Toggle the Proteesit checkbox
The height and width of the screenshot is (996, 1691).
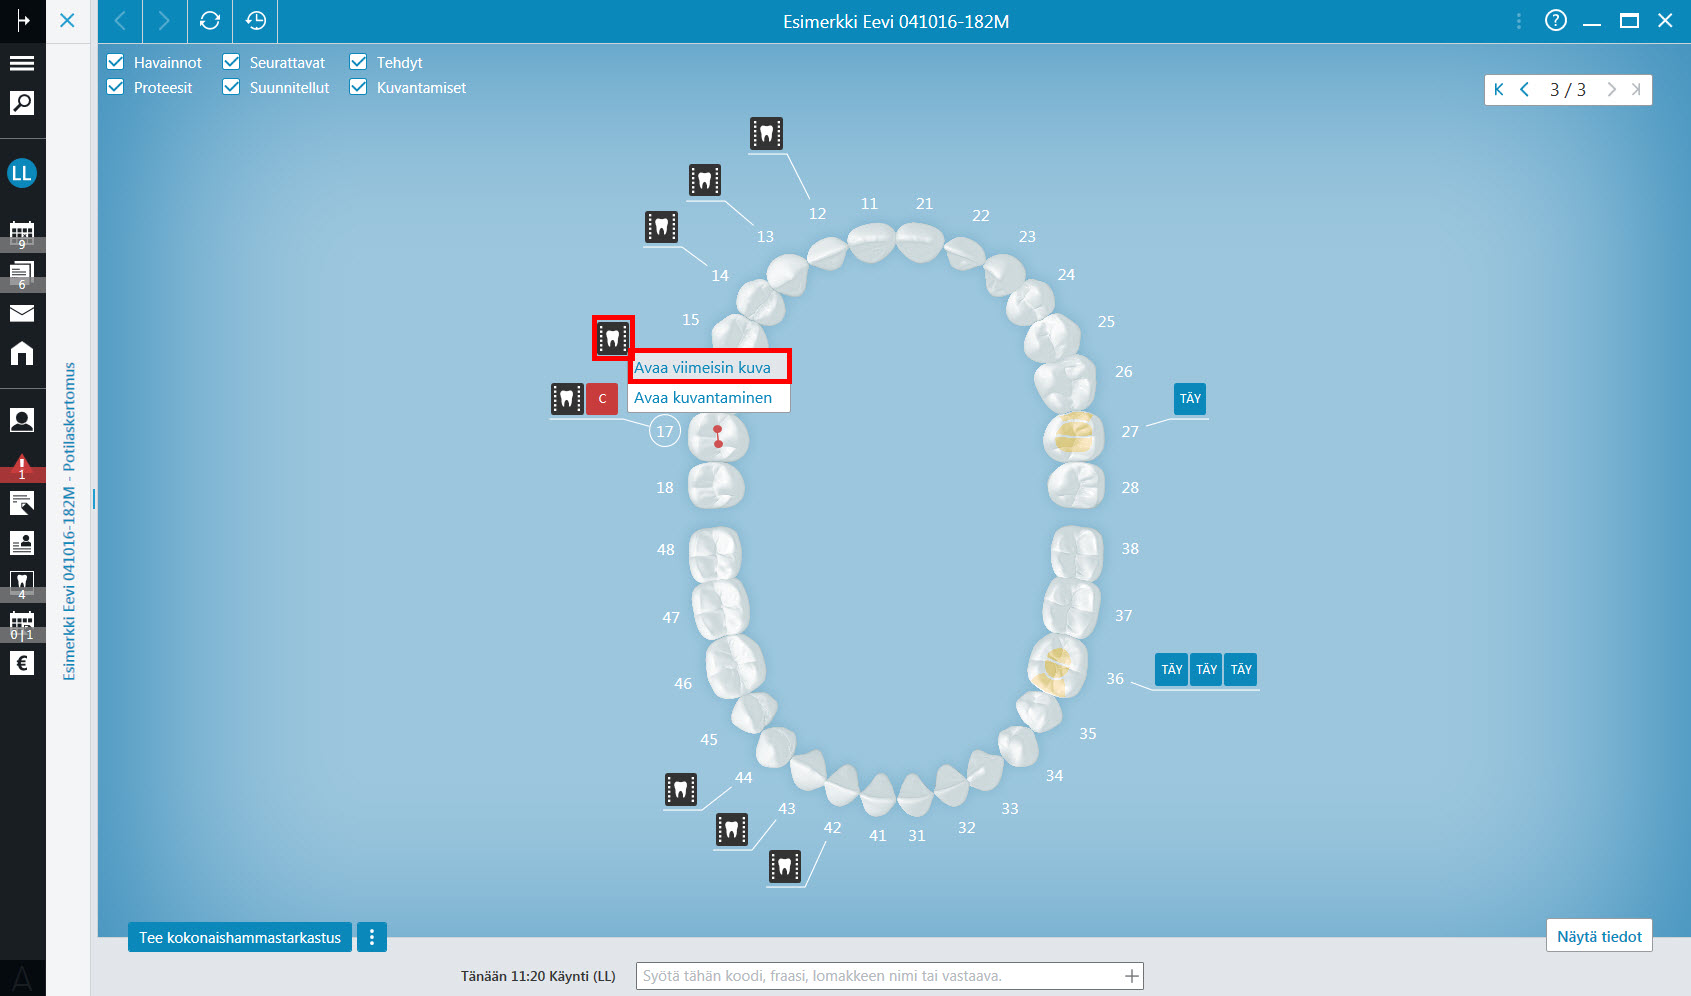point(115,87)
